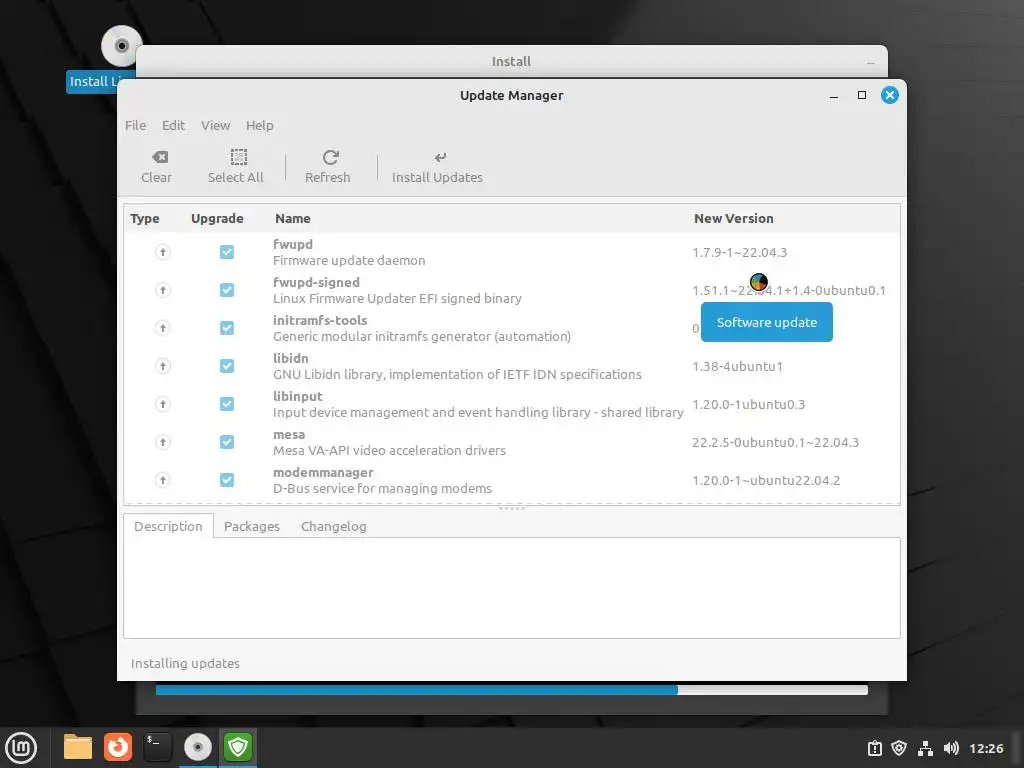This screenshot has width=1024, height=768.
Task: Click the Install window progress bar
Action: pos(512,690)
